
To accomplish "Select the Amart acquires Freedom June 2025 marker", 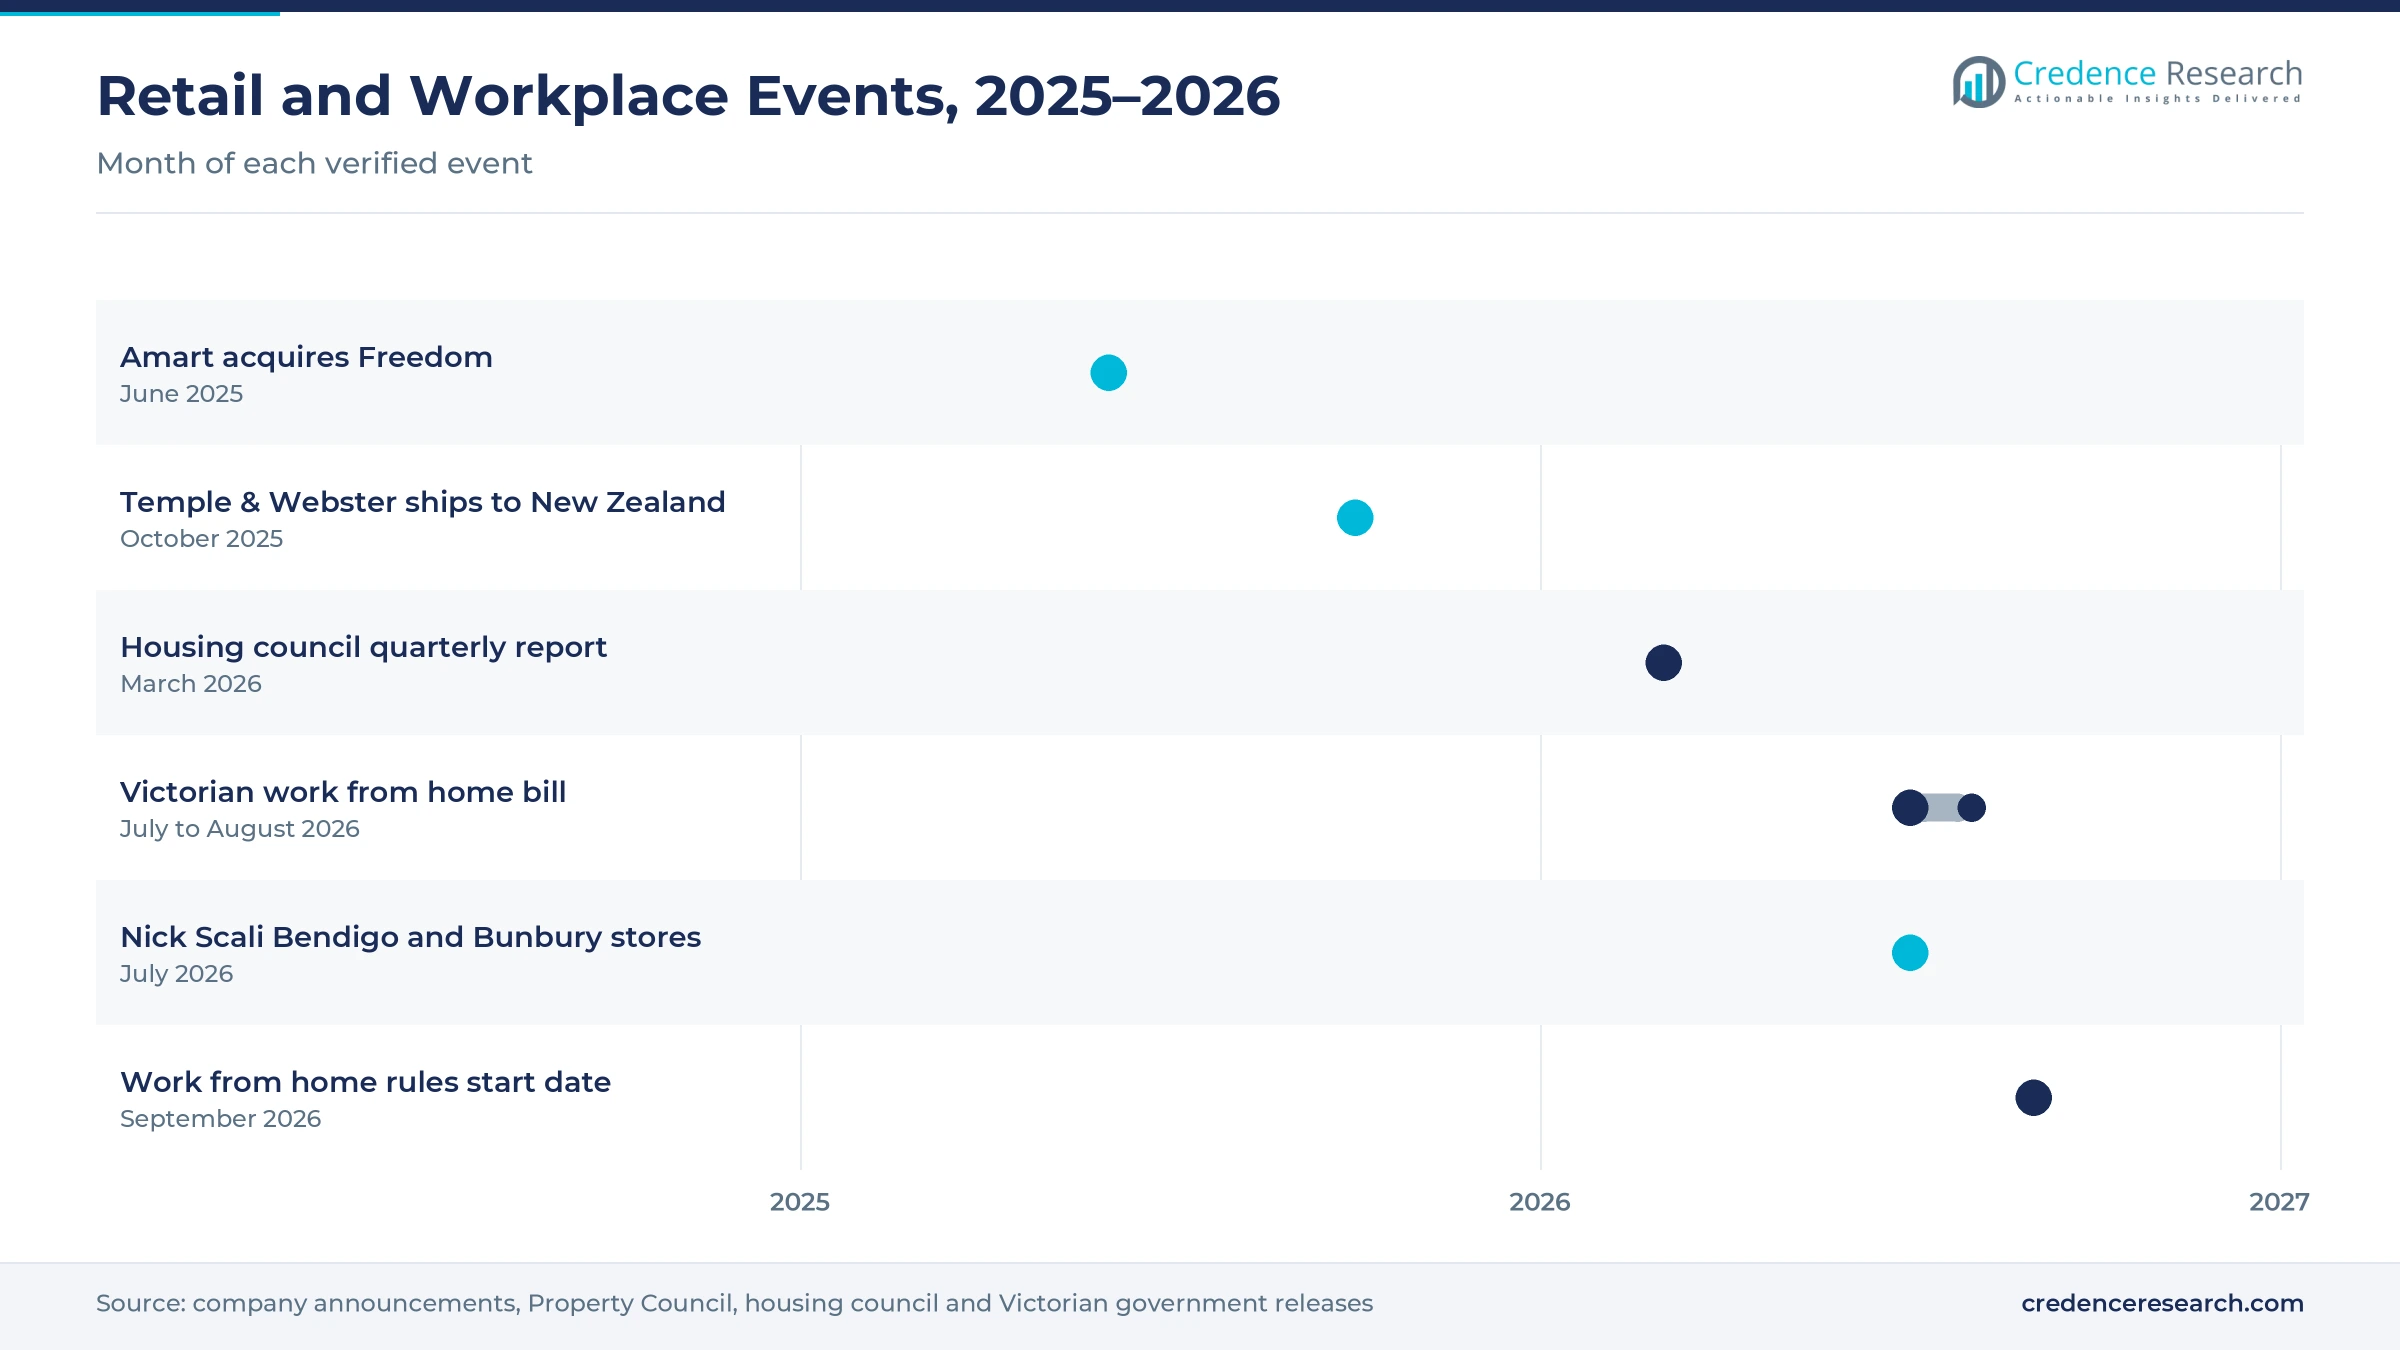I will pos(1108,373).
